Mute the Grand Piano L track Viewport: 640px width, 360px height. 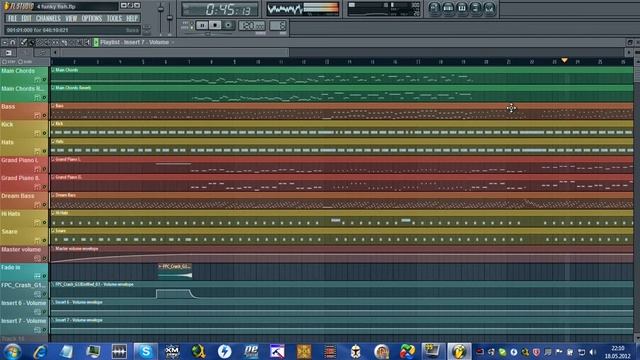click(x=44, y=169)
